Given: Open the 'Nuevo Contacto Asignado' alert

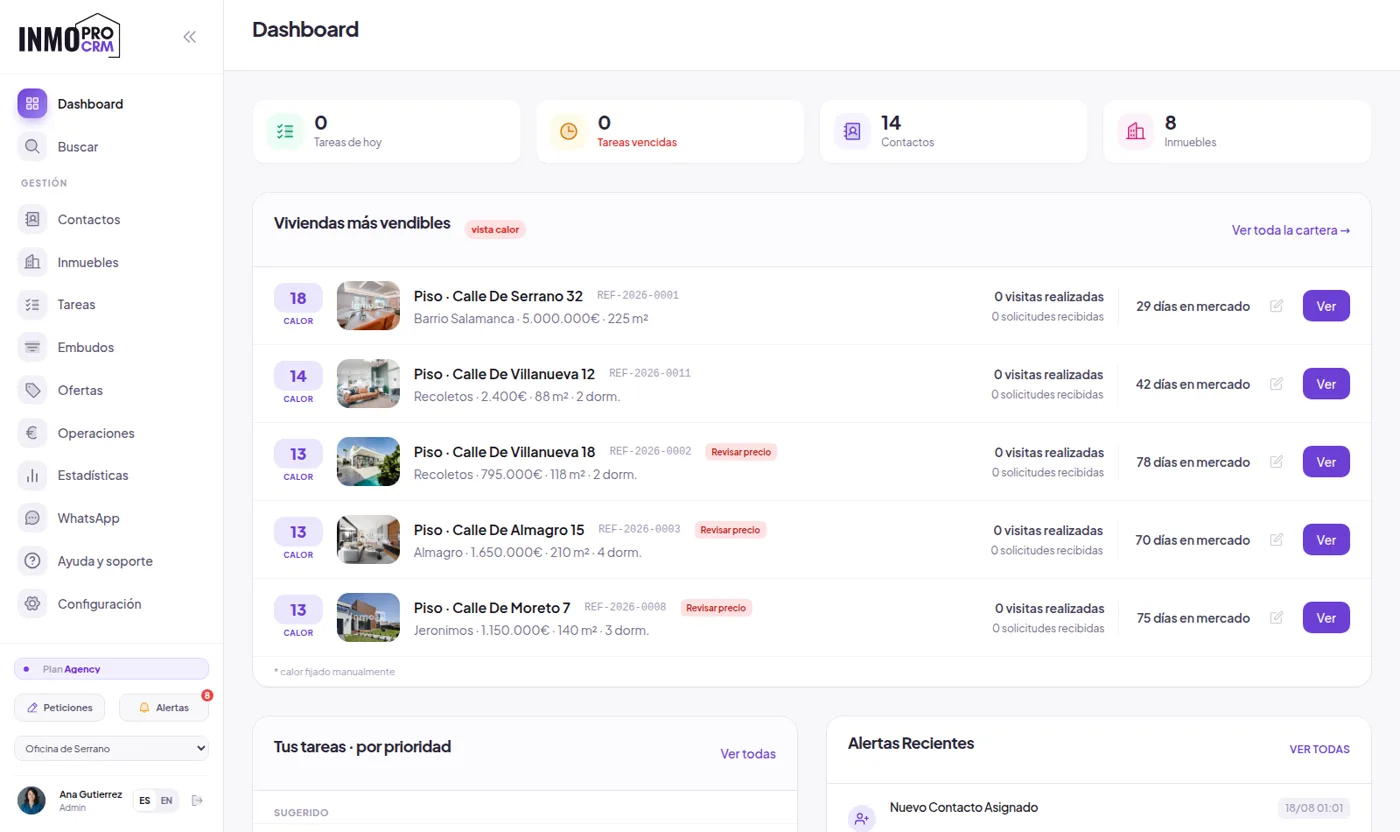Looking at the screenshot, I should [964, 807].
